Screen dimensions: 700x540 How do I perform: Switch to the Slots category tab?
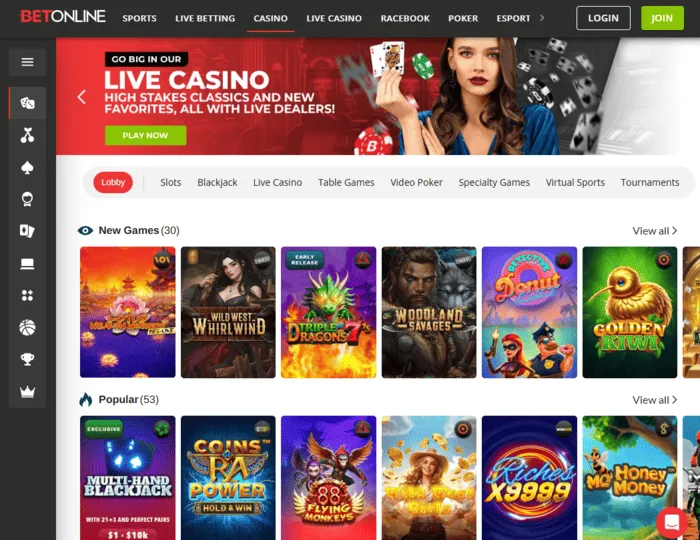[x=171, y=182]
